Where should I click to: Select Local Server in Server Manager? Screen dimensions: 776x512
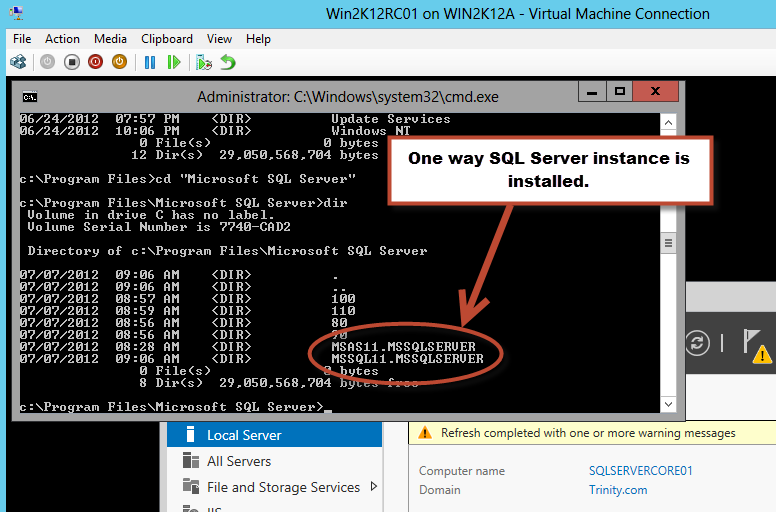(x=275, y=435)
